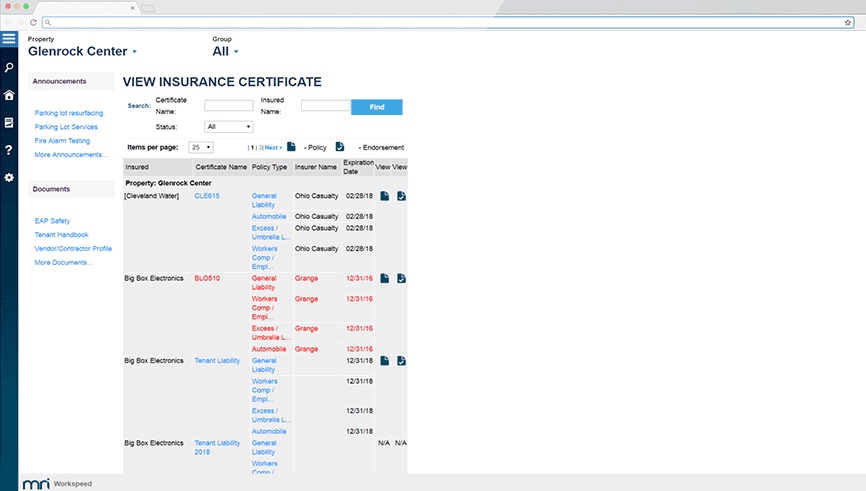Viewport: 866px width, 491px height.
Task: Go to home via sidebar house icon
Action: [x=9, y=95]
